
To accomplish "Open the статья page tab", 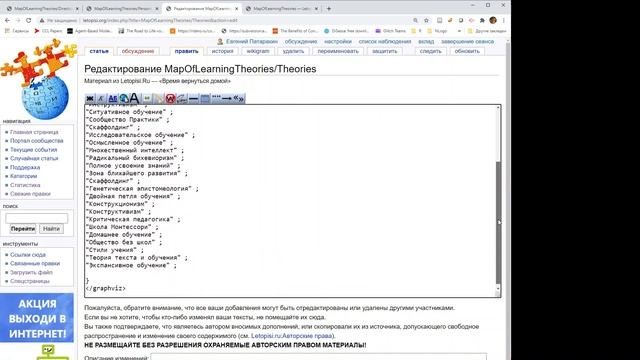I will [99, 51].
